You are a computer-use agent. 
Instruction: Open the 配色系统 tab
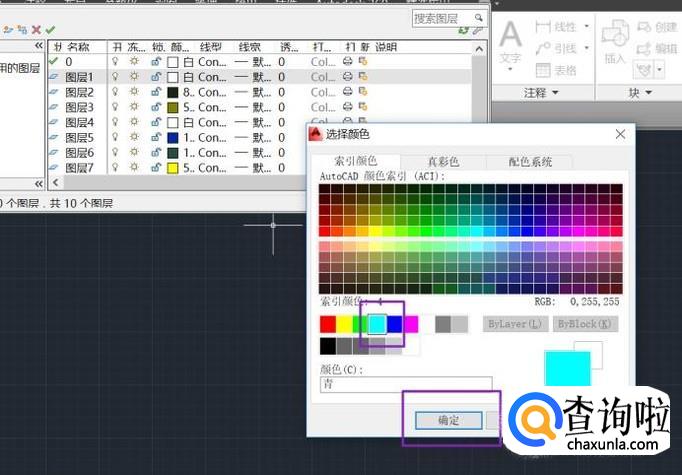click(529, 161)
